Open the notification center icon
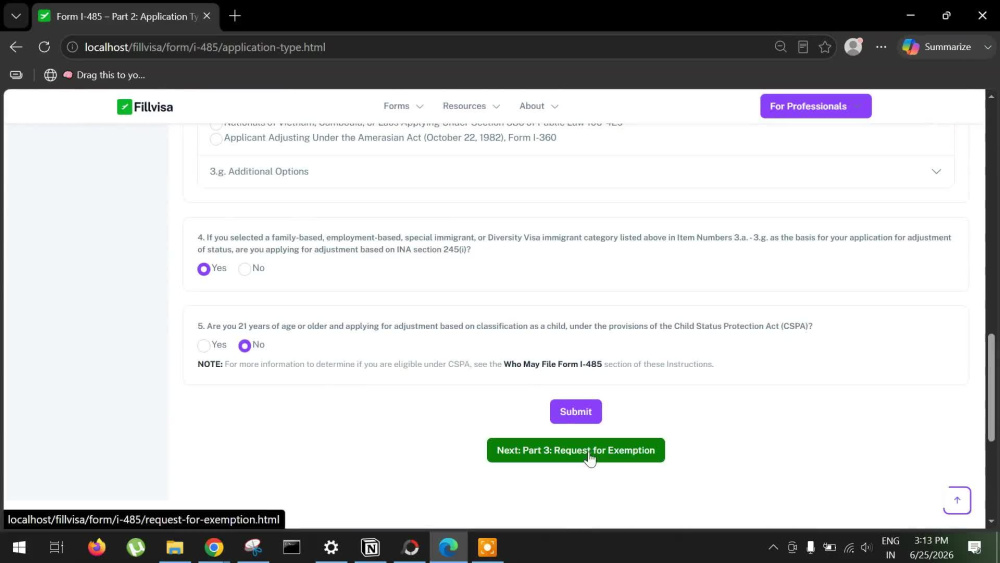Image resolution: width=1000 pixels, height=563 pixels. (x=974, y=547)
